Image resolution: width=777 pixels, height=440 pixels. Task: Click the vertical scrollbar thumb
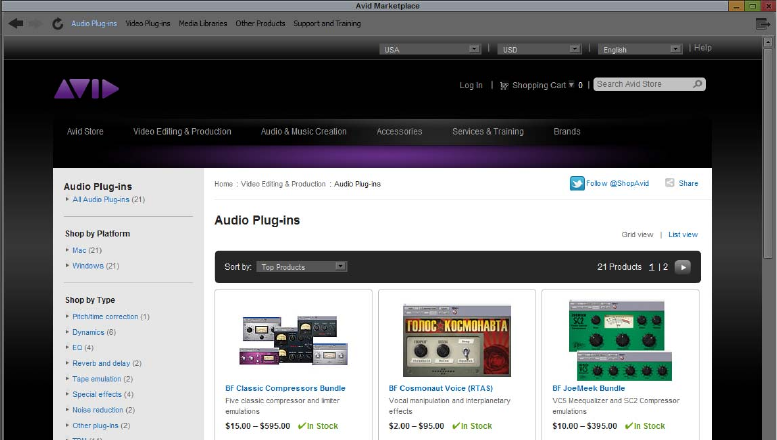click(768, 154)
